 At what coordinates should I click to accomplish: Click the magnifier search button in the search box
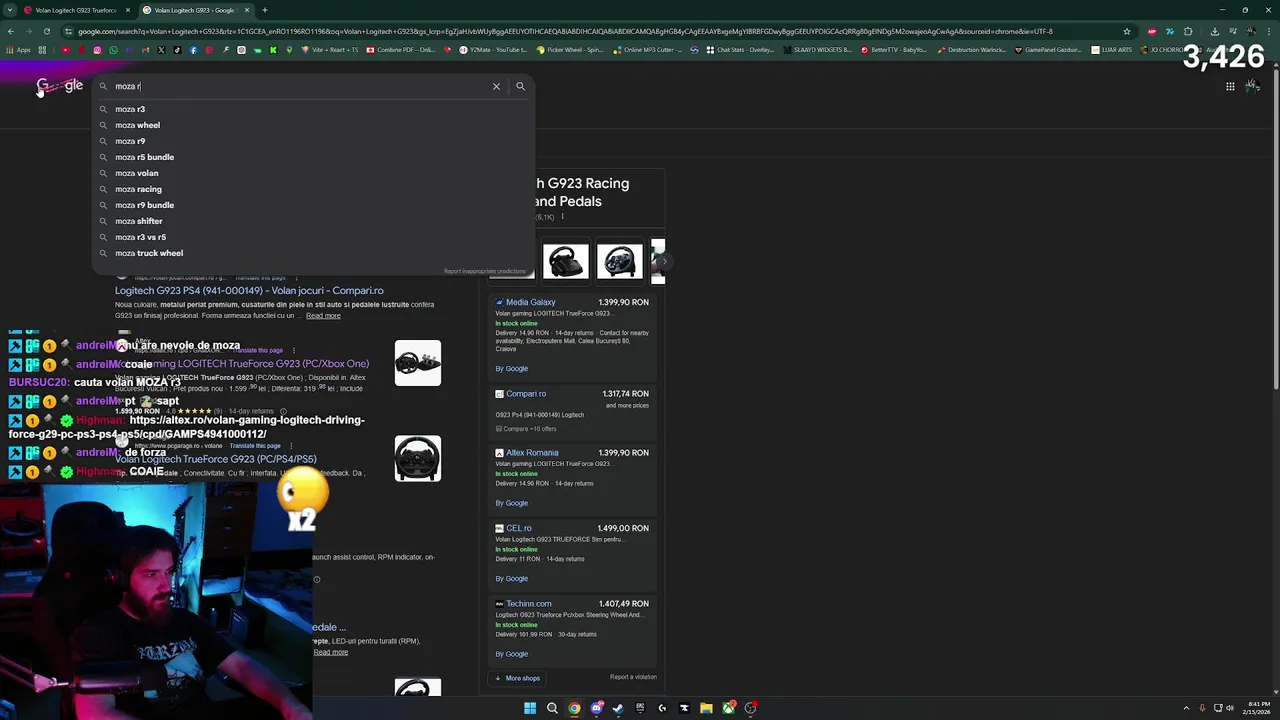(x=520, y=86)
